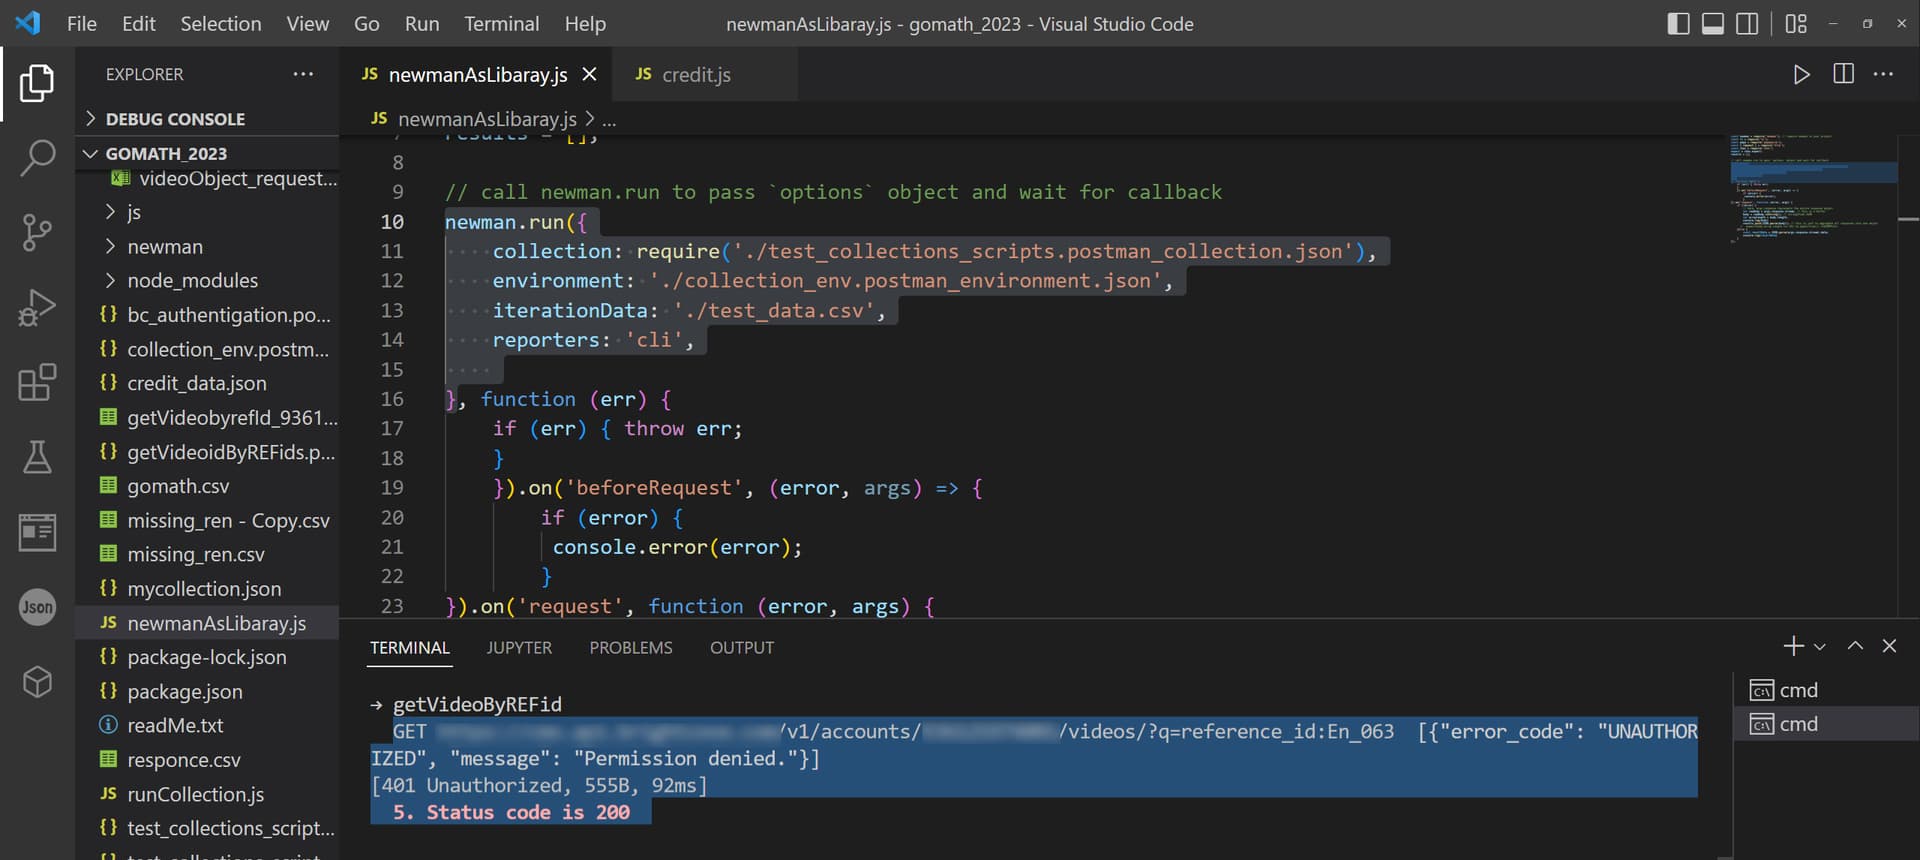Viewport: 1920px width, 860px height.
Task: Open runCollection.js file
Action: (x=207, y=794)
